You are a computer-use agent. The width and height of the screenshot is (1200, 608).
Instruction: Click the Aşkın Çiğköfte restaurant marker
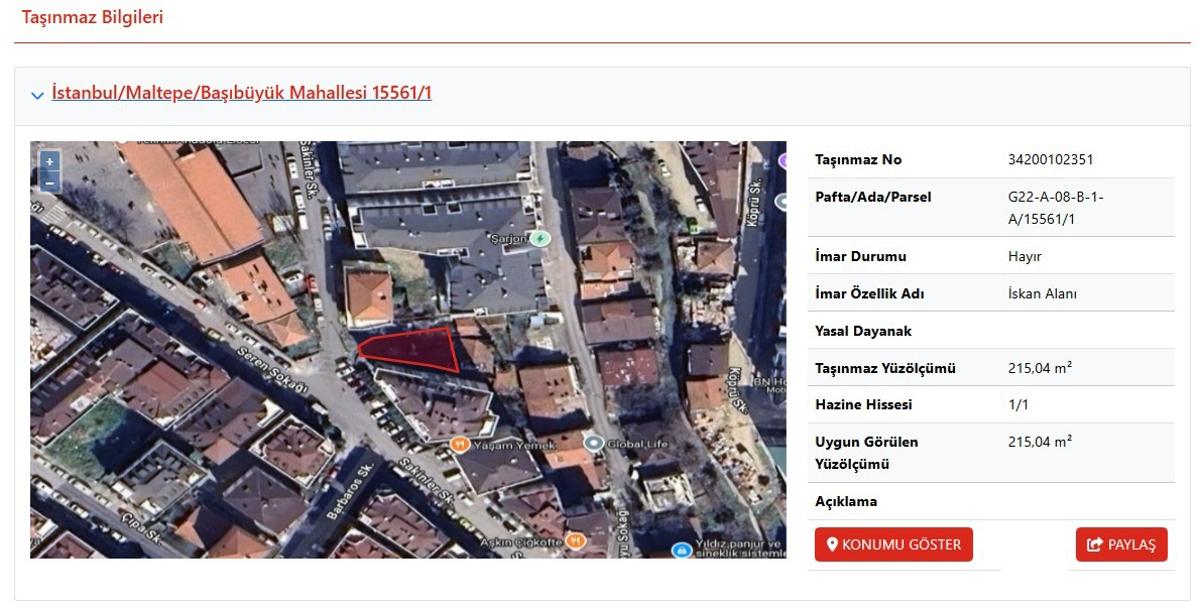[x=574, y=541]
